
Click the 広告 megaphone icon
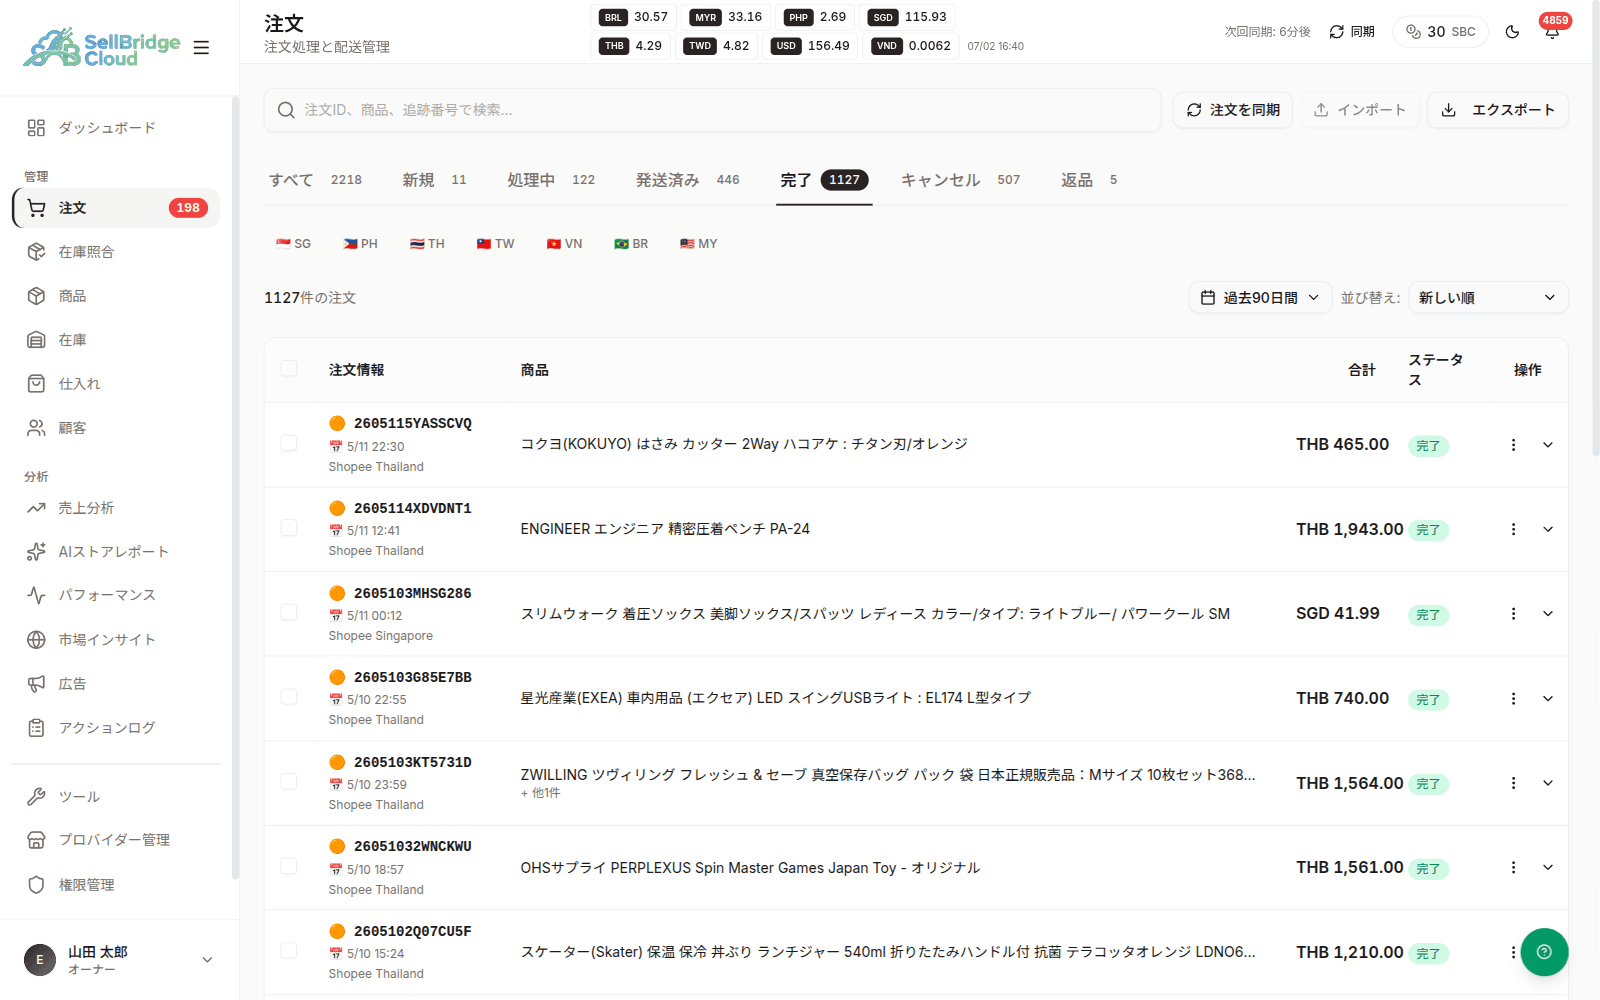tap(36, 684)
